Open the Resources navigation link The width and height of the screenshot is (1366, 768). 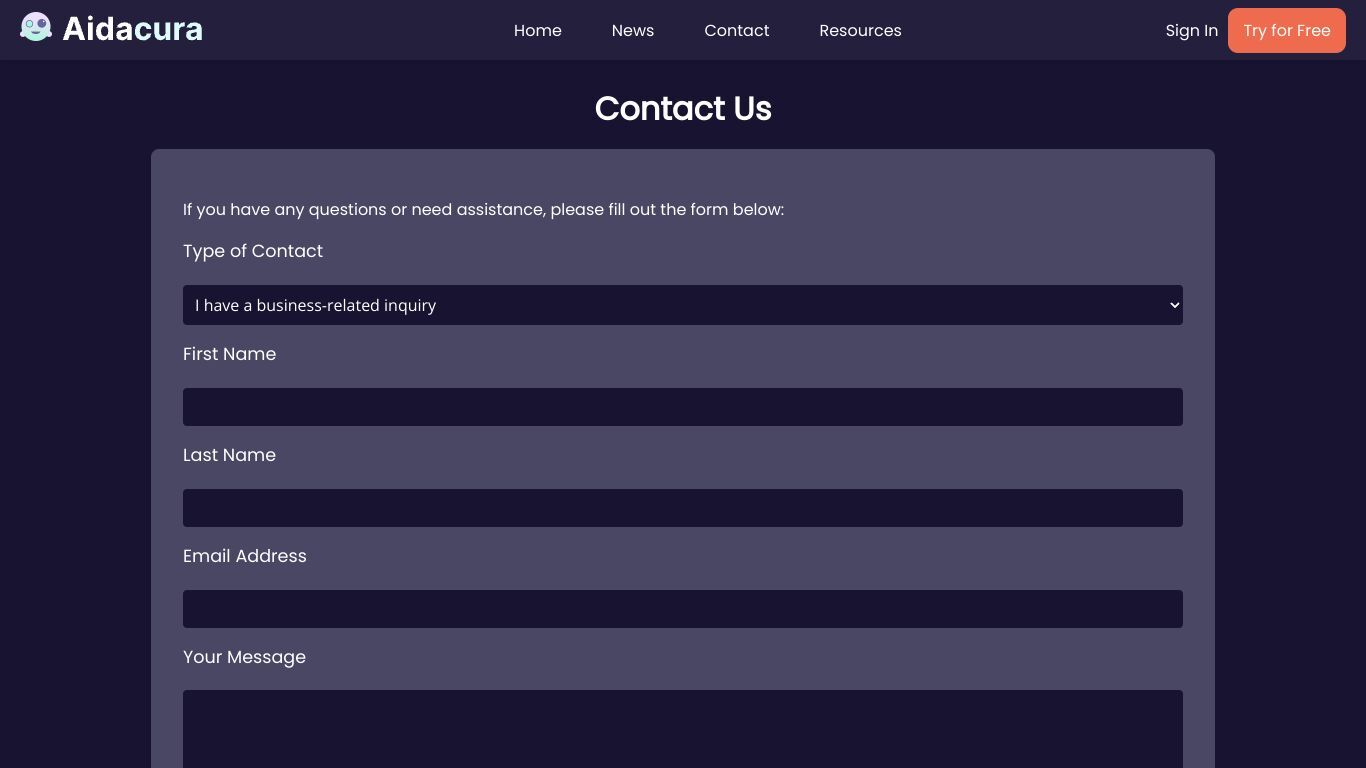860,30
